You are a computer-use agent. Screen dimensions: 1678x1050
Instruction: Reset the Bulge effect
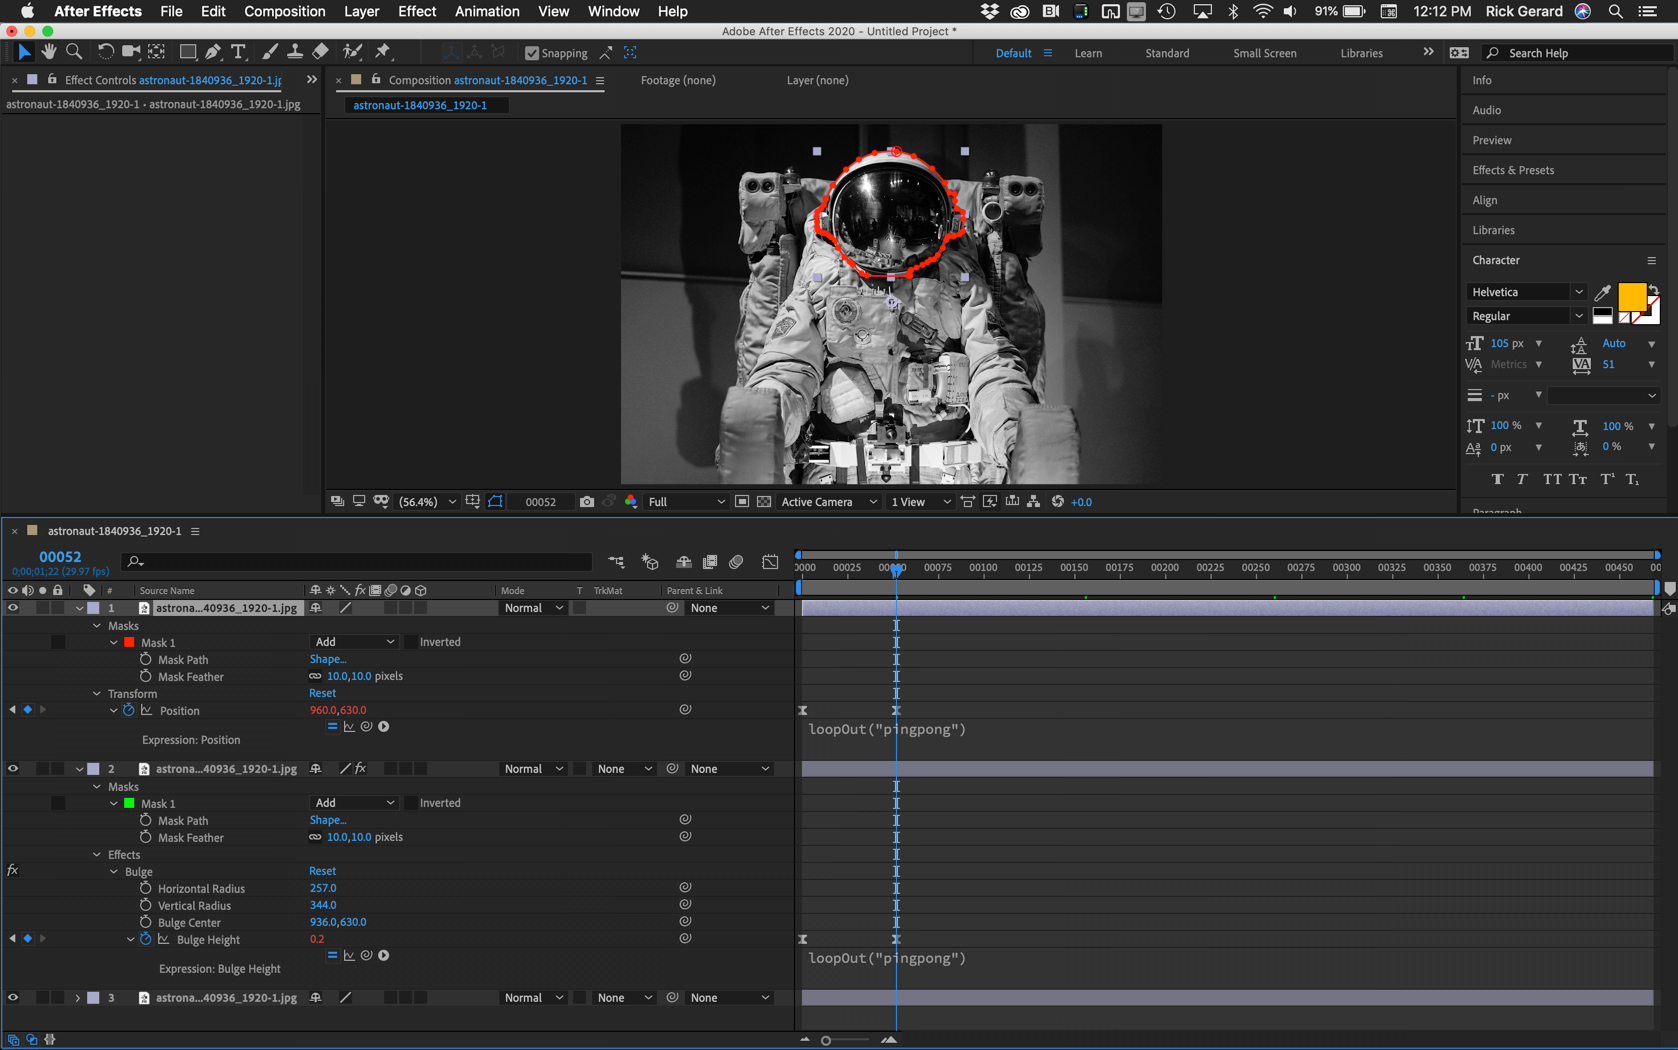click(x=322, y=870)
